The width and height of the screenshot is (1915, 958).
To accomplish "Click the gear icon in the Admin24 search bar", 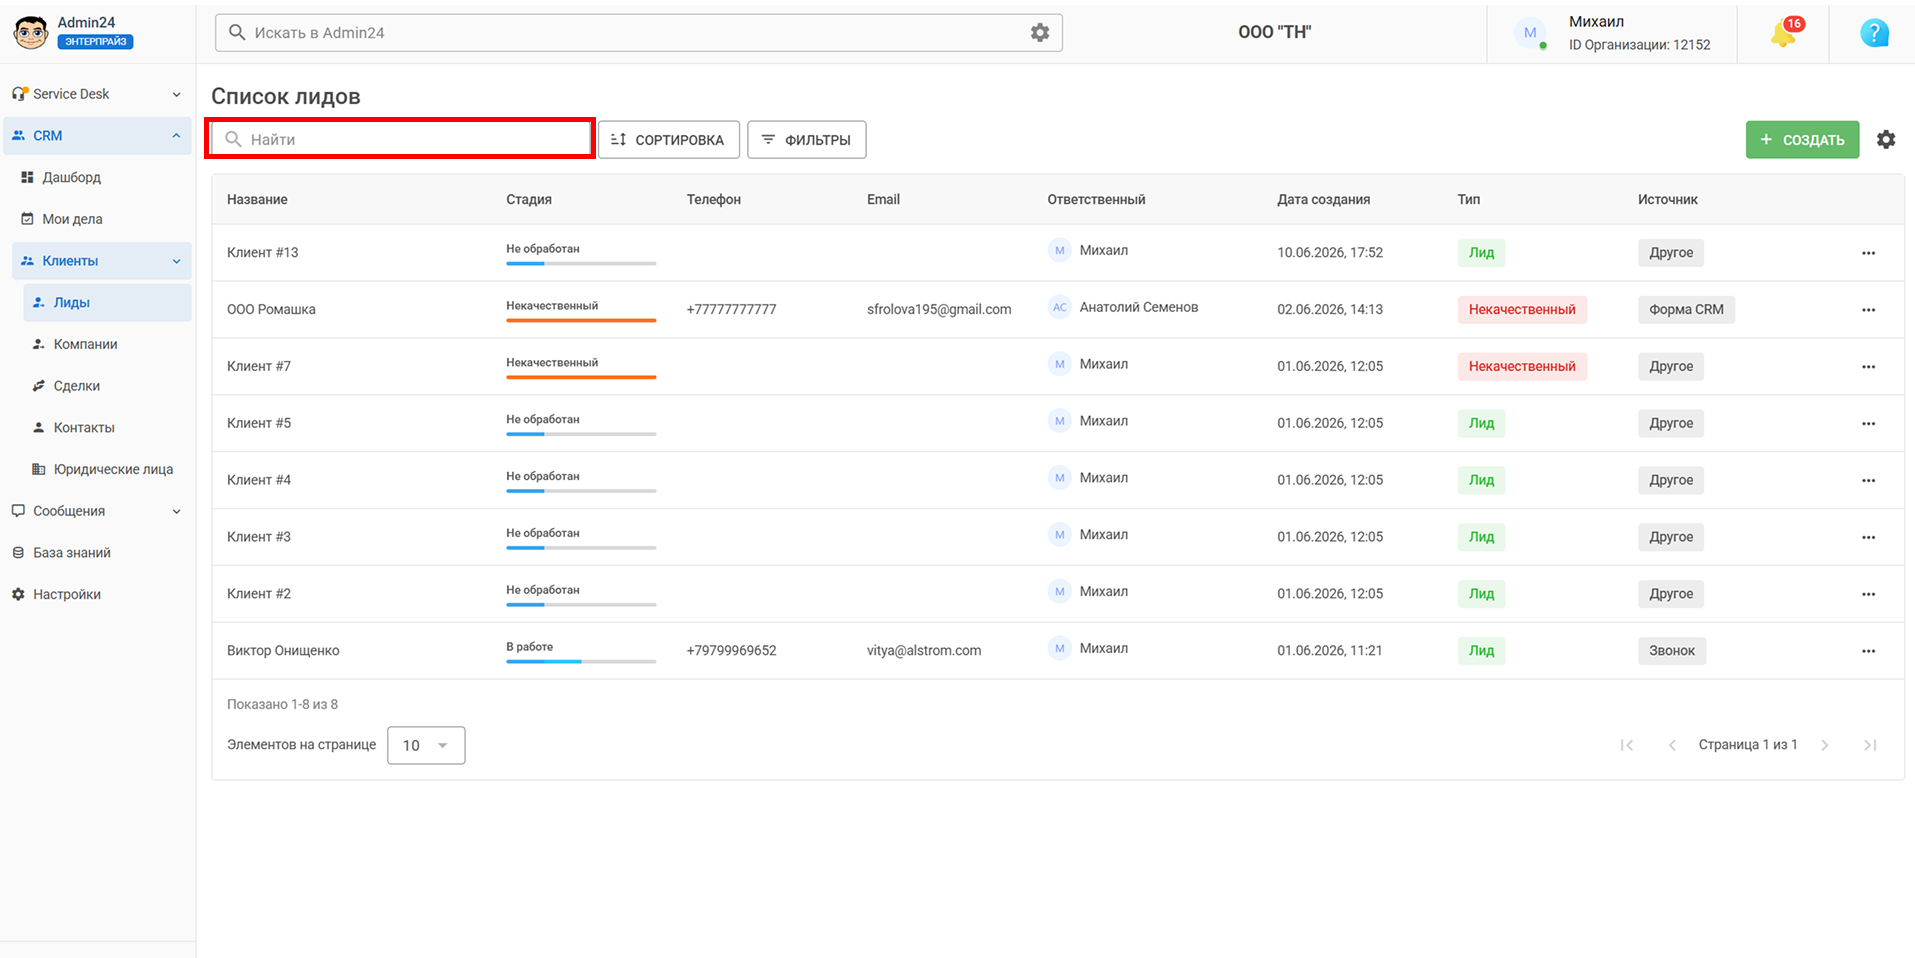I will [x=1040, y=33].
